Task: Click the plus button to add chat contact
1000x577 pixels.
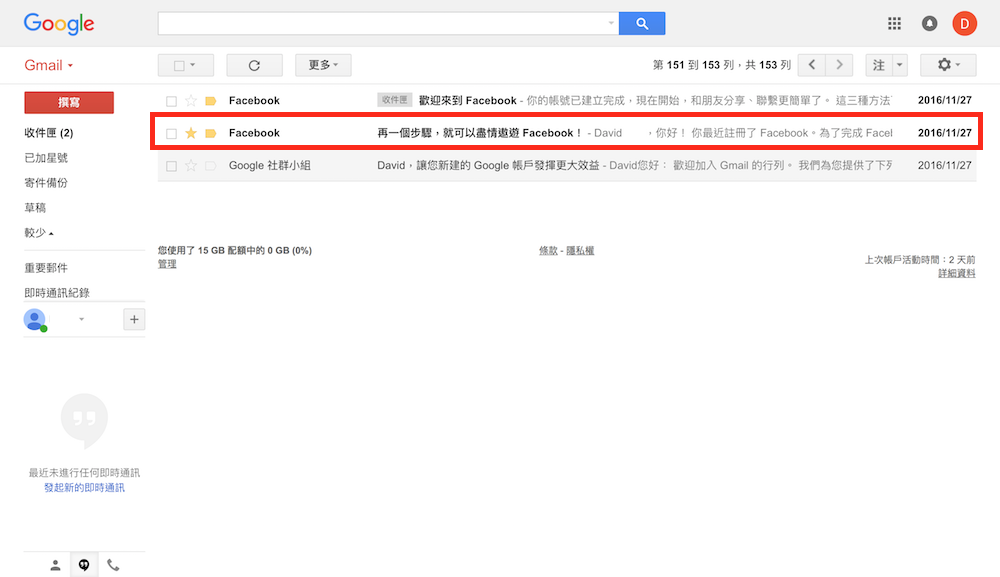Action: pos(134,319)
